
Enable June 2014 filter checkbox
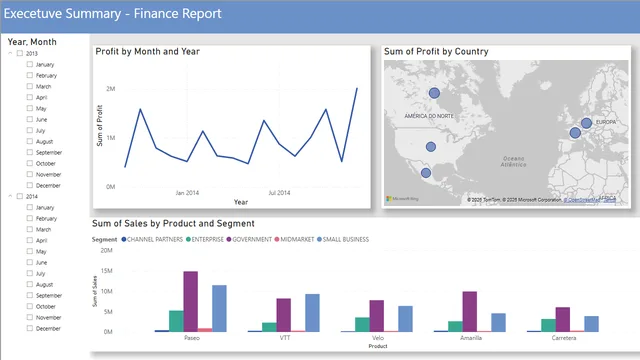(30, 262)
